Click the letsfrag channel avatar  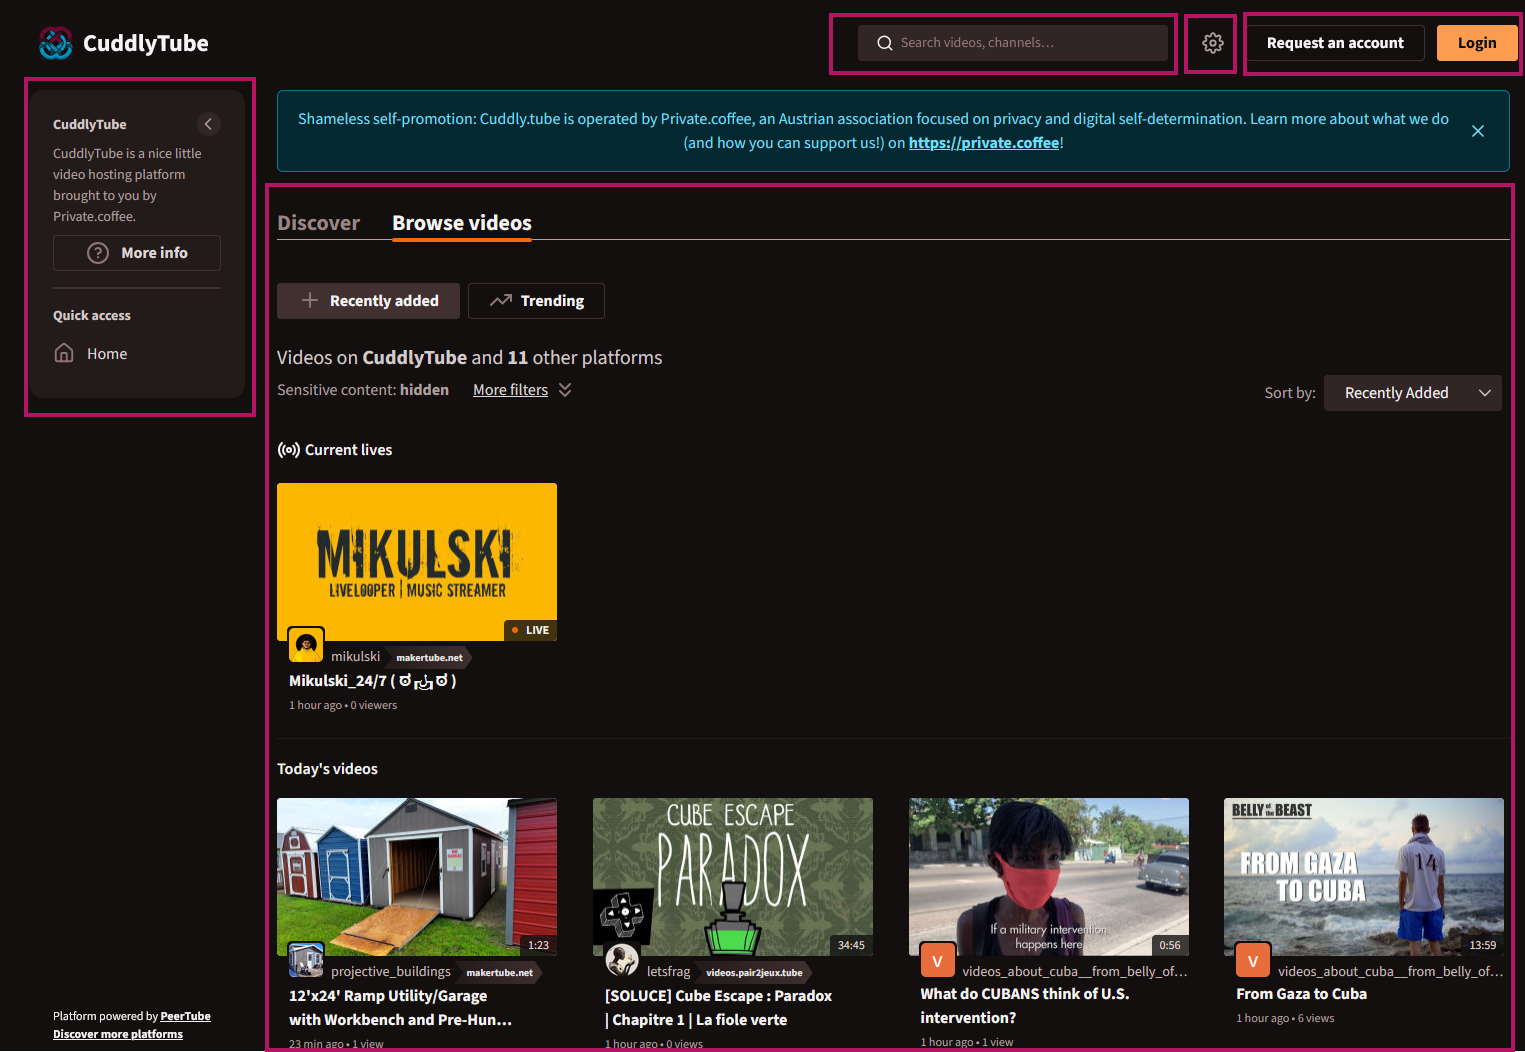point(622,960)
